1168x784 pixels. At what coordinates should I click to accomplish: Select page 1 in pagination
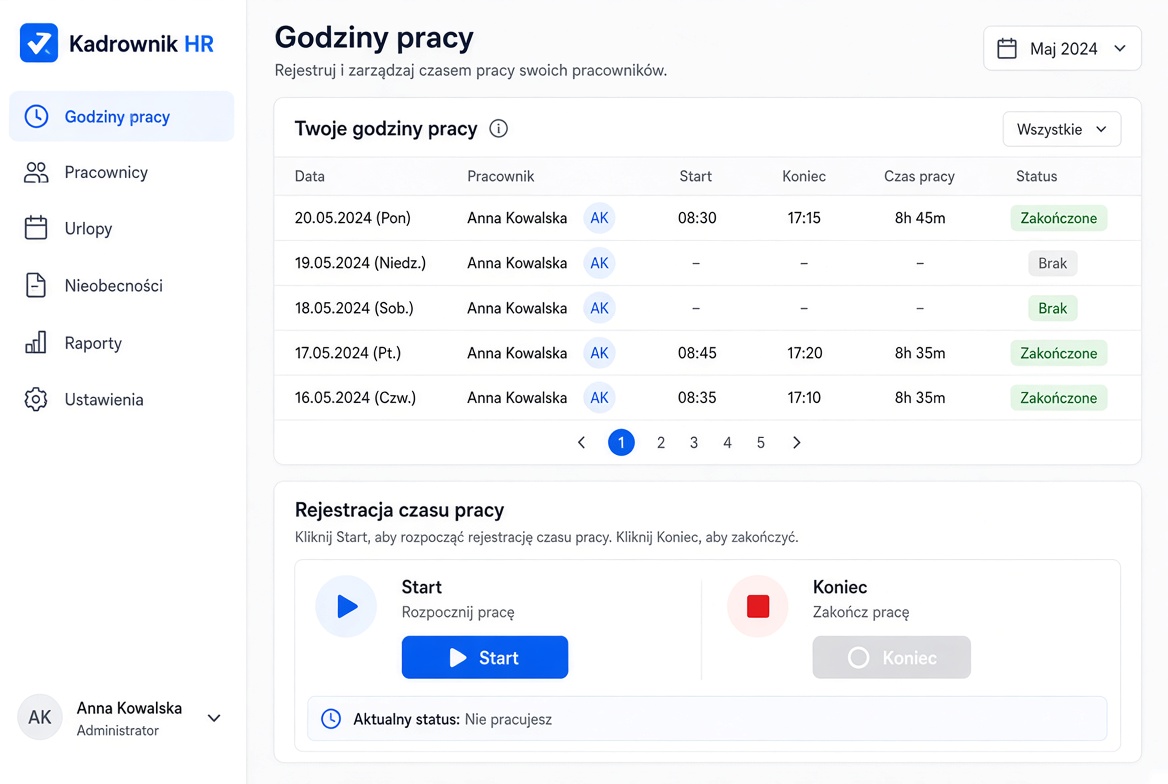pyautogui.click(x=621, y=443)
